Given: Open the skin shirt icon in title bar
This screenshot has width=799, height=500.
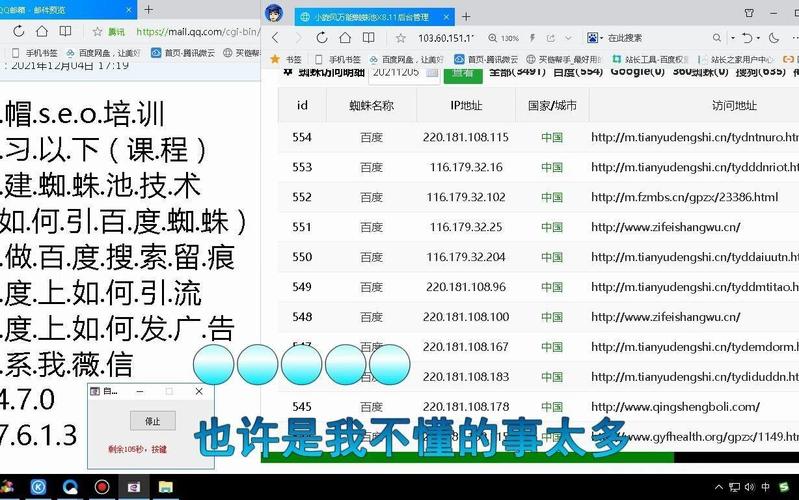Looking at the screenshot, I should (x=749, y=13).
